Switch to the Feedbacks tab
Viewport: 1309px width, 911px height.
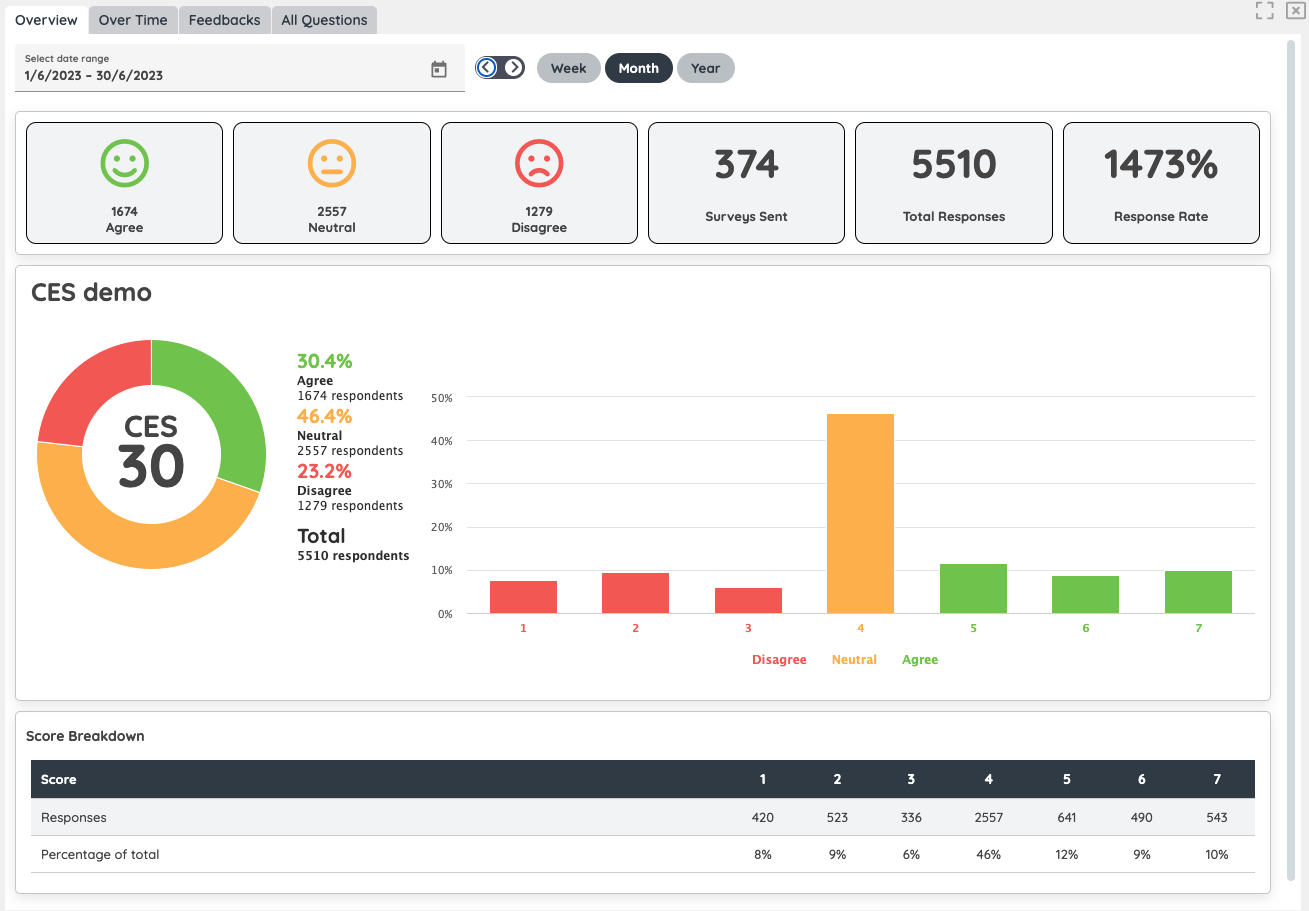(x=224, y=20)
